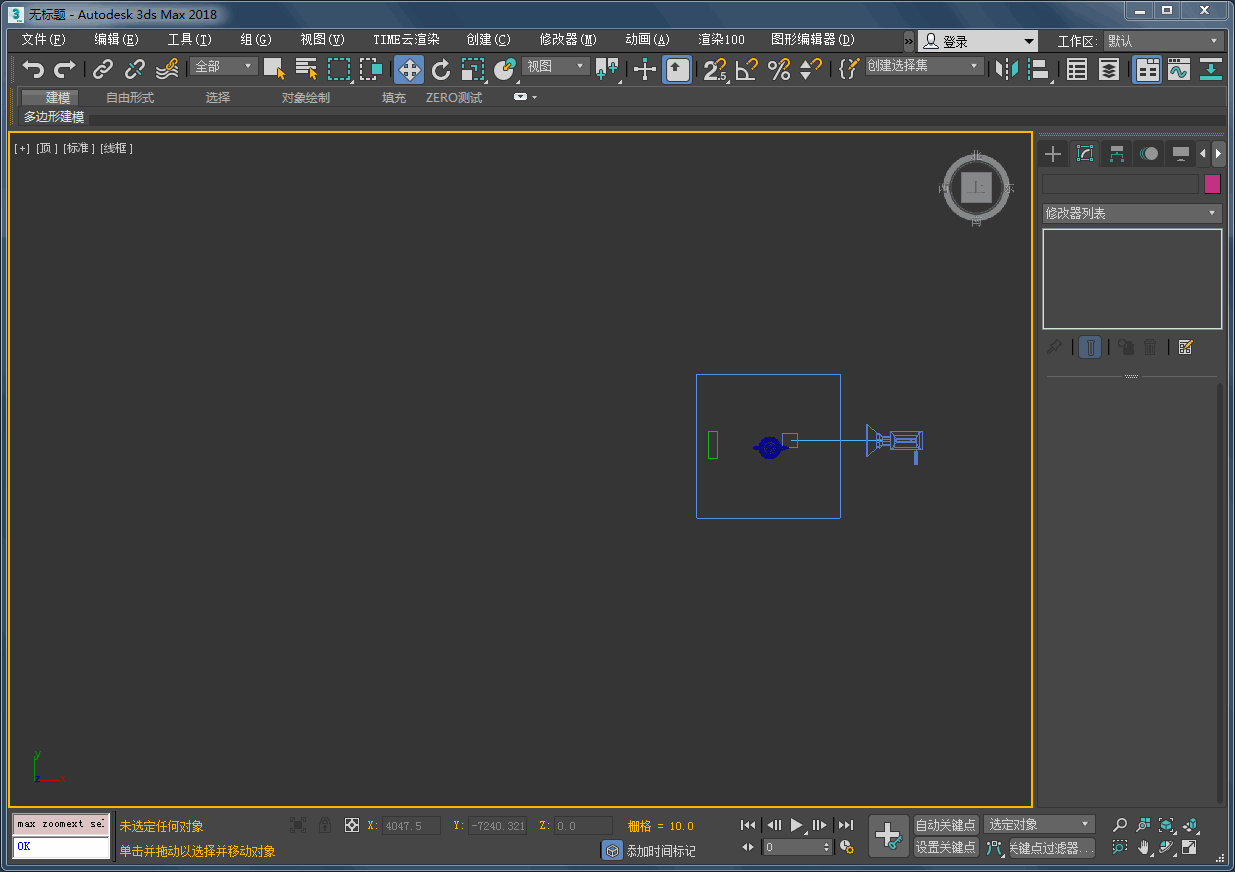1235x872 pixels.
Task: Toggle the Ribbon display icon
Action: pos(1147,69)
